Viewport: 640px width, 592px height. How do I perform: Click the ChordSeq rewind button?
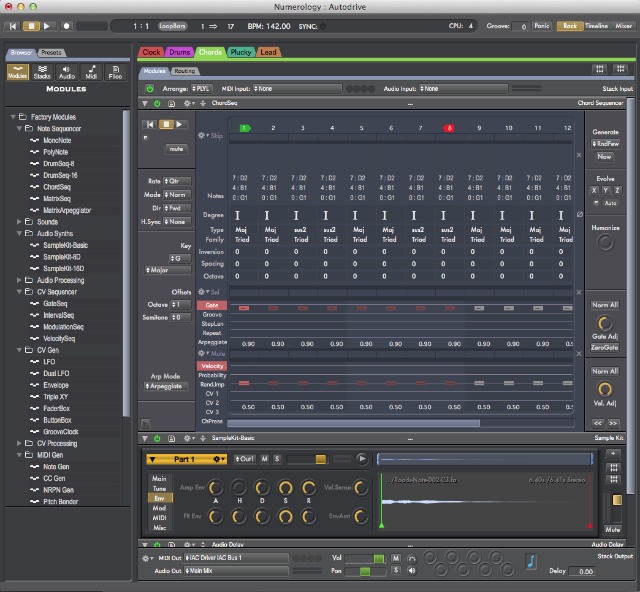150,124
